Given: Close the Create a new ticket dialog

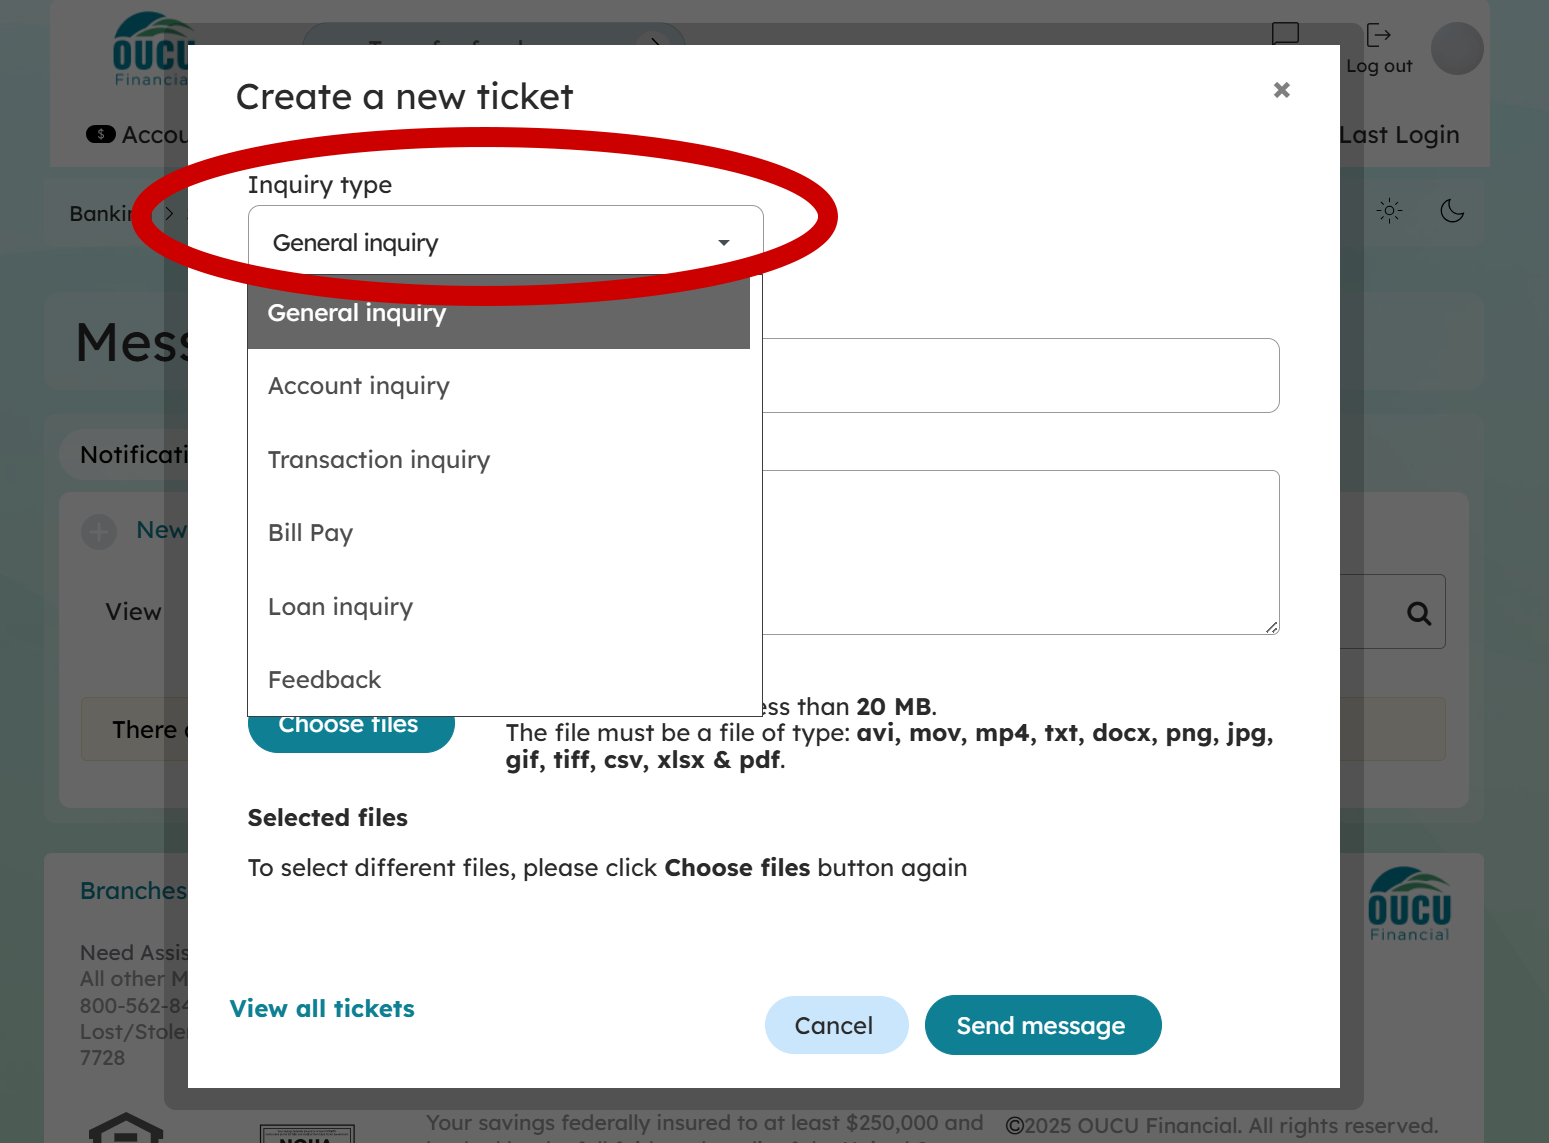Looking at the screenshot, I should (x=1281, y=90).
